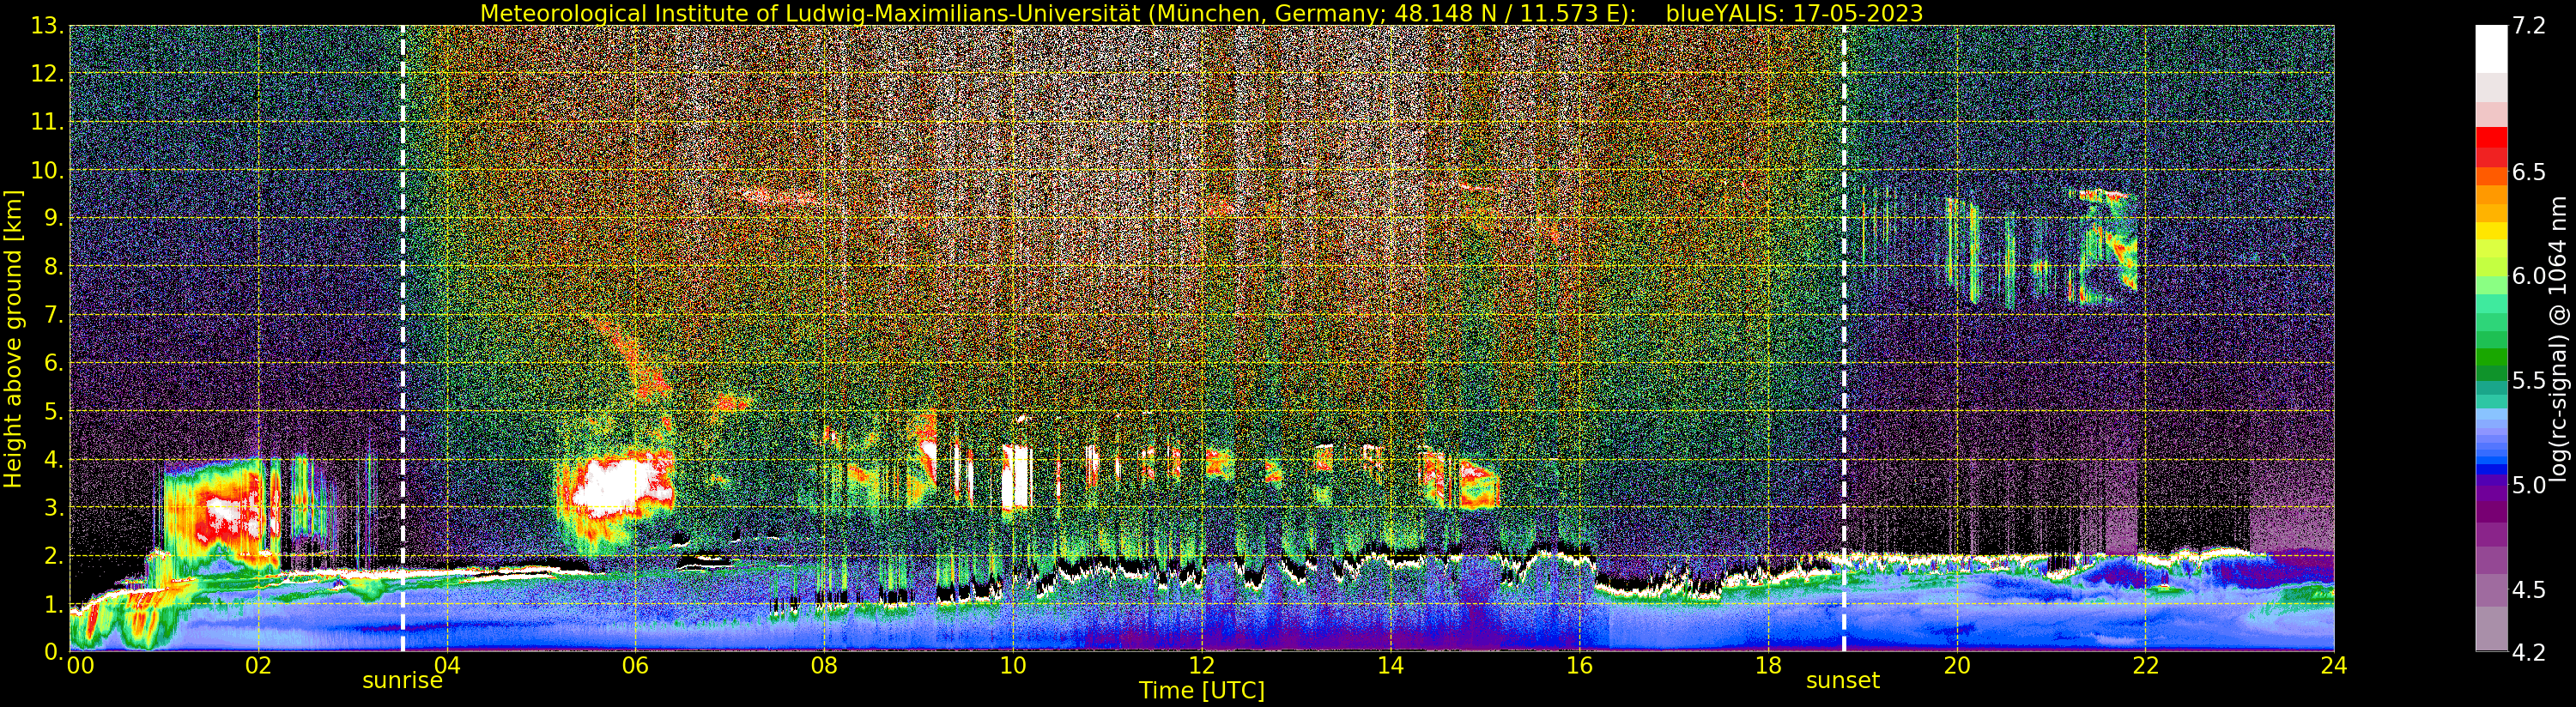Click the '7.' height tick label
2576x707 pixels.
pos(54,315)
